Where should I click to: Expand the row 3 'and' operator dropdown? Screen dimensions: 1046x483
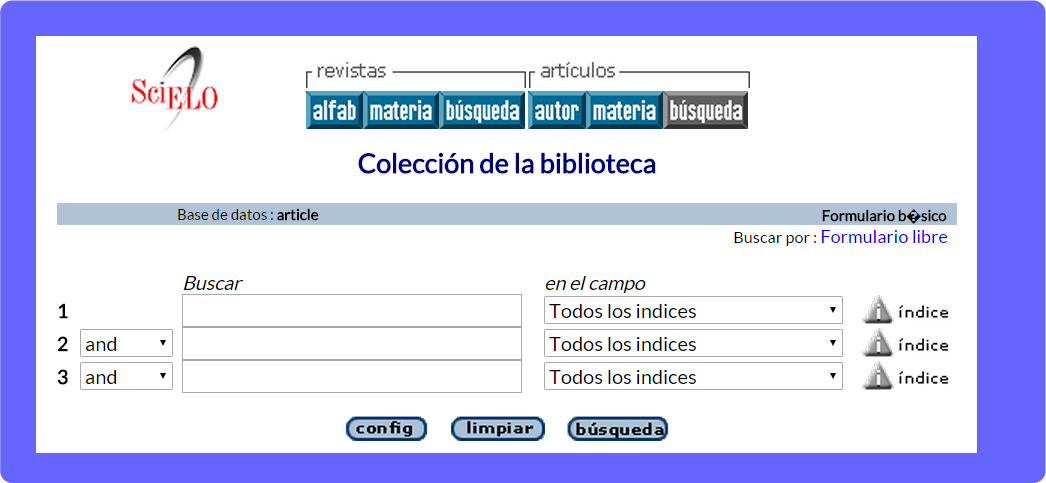coord(126,377)
